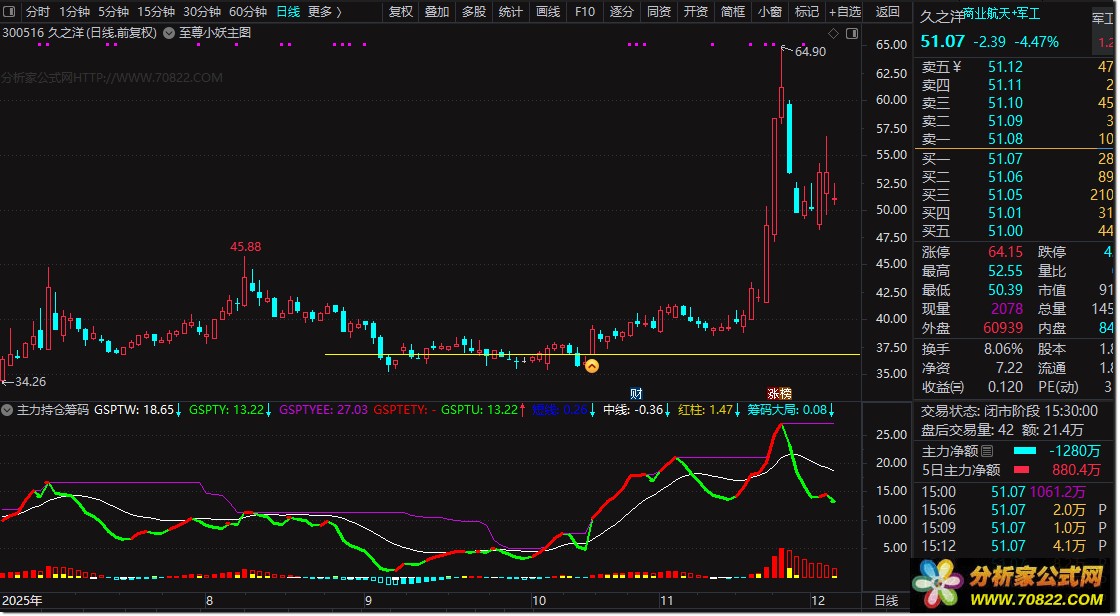Viewport: 1120px width, 616px height.
Task: Click the 卖五 price 51.12
Action: pyautogui.click(x=1006, y=66)
